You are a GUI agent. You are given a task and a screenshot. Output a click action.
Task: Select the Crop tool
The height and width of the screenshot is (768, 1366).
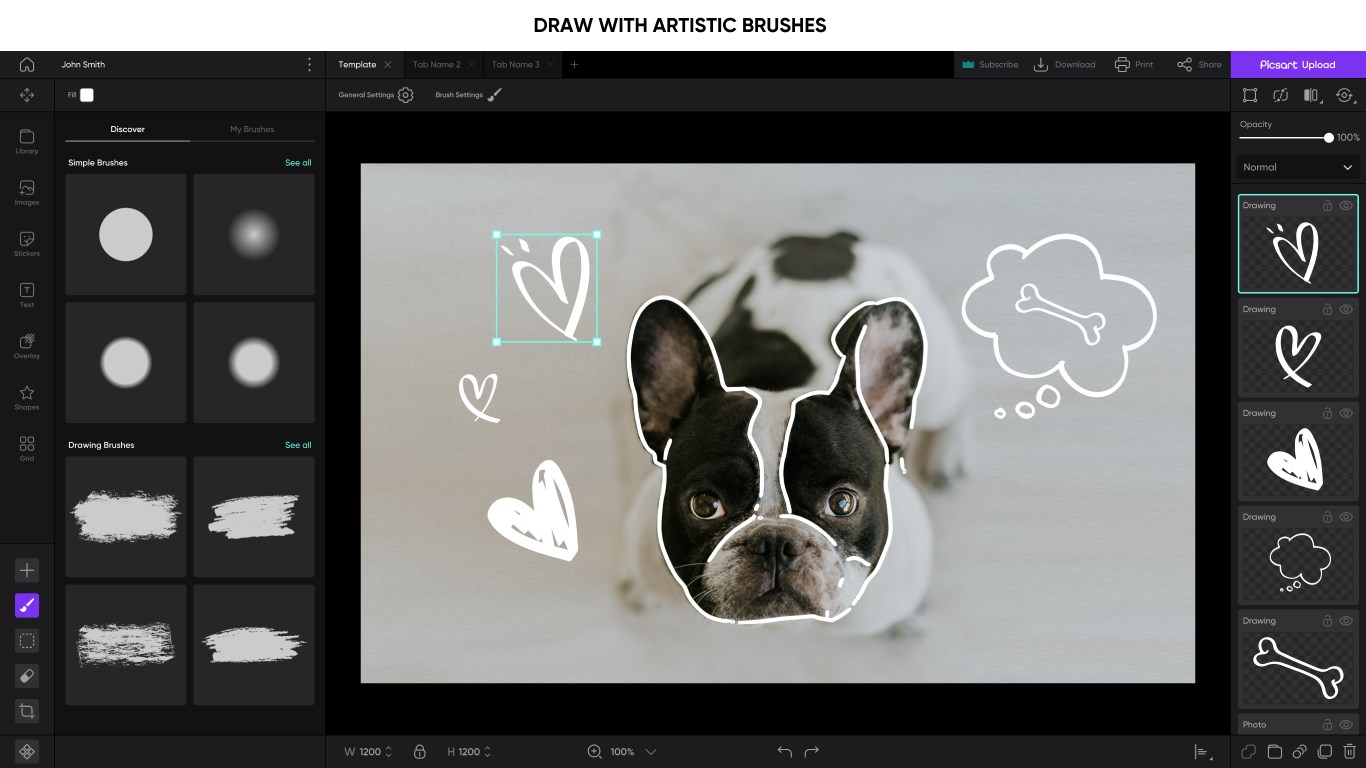coord(27,712)
